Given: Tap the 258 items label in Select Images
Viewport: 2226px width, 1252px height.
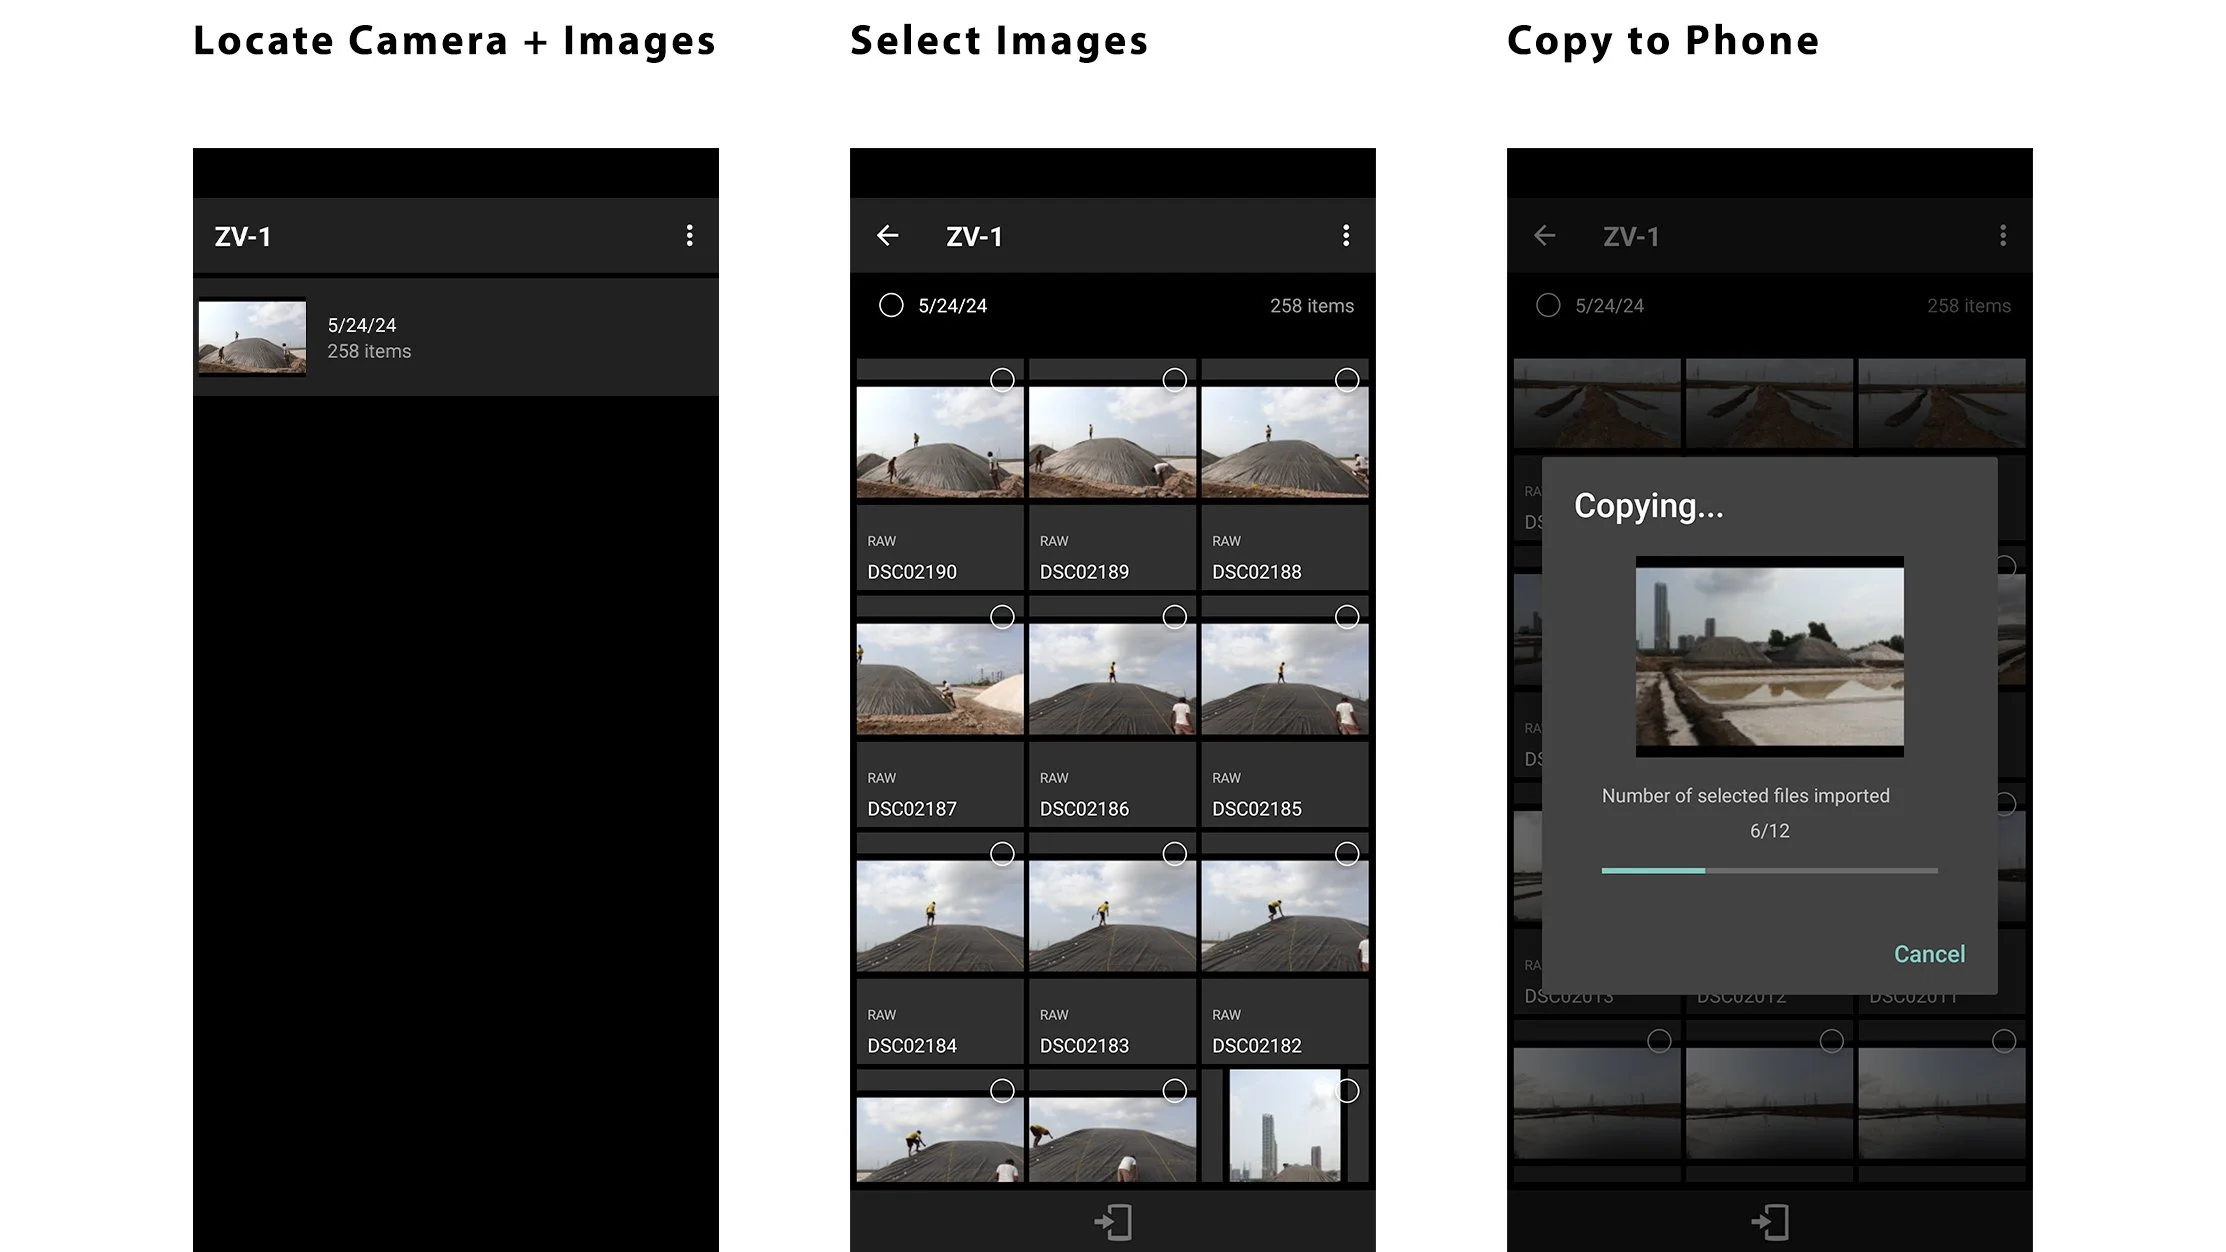Looking at the screenshot, I should [x=1311, y=306].
